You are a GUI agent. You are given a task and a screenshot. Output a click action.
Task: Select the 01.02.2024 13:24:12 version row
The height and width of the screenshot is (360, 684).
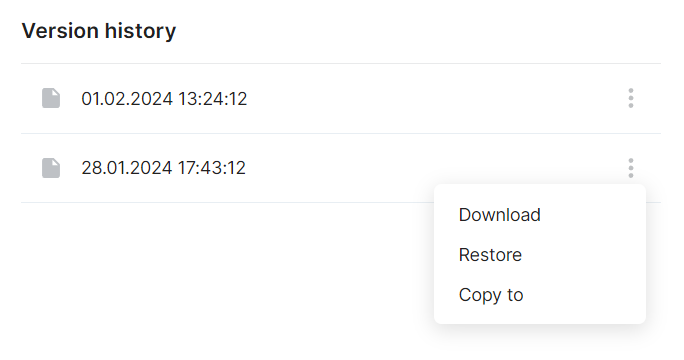coord(341,99)
